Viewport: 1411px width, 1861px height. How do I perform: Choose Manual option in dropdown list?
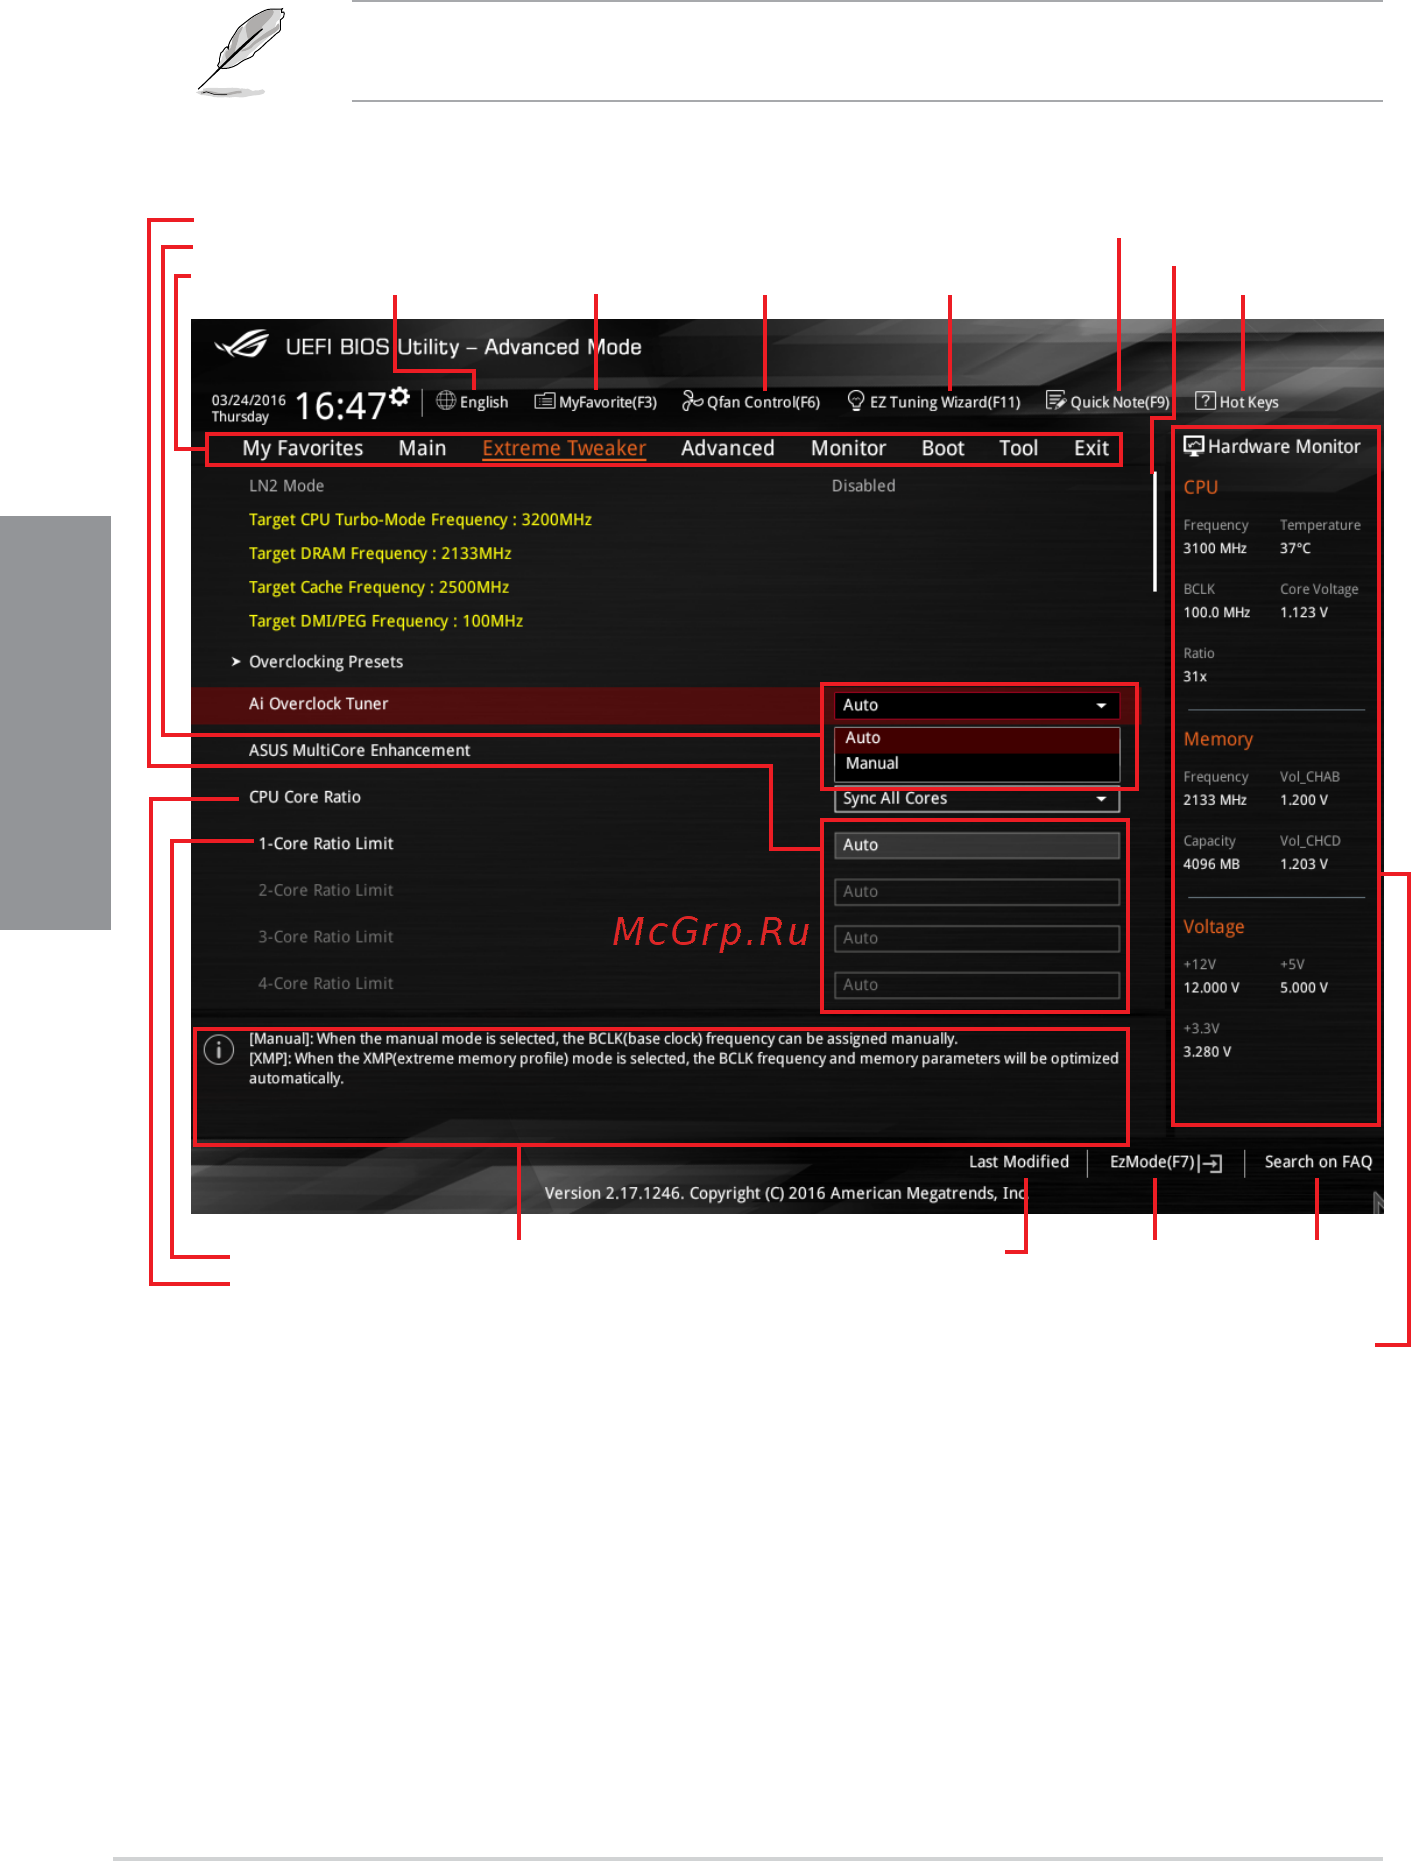976,764
